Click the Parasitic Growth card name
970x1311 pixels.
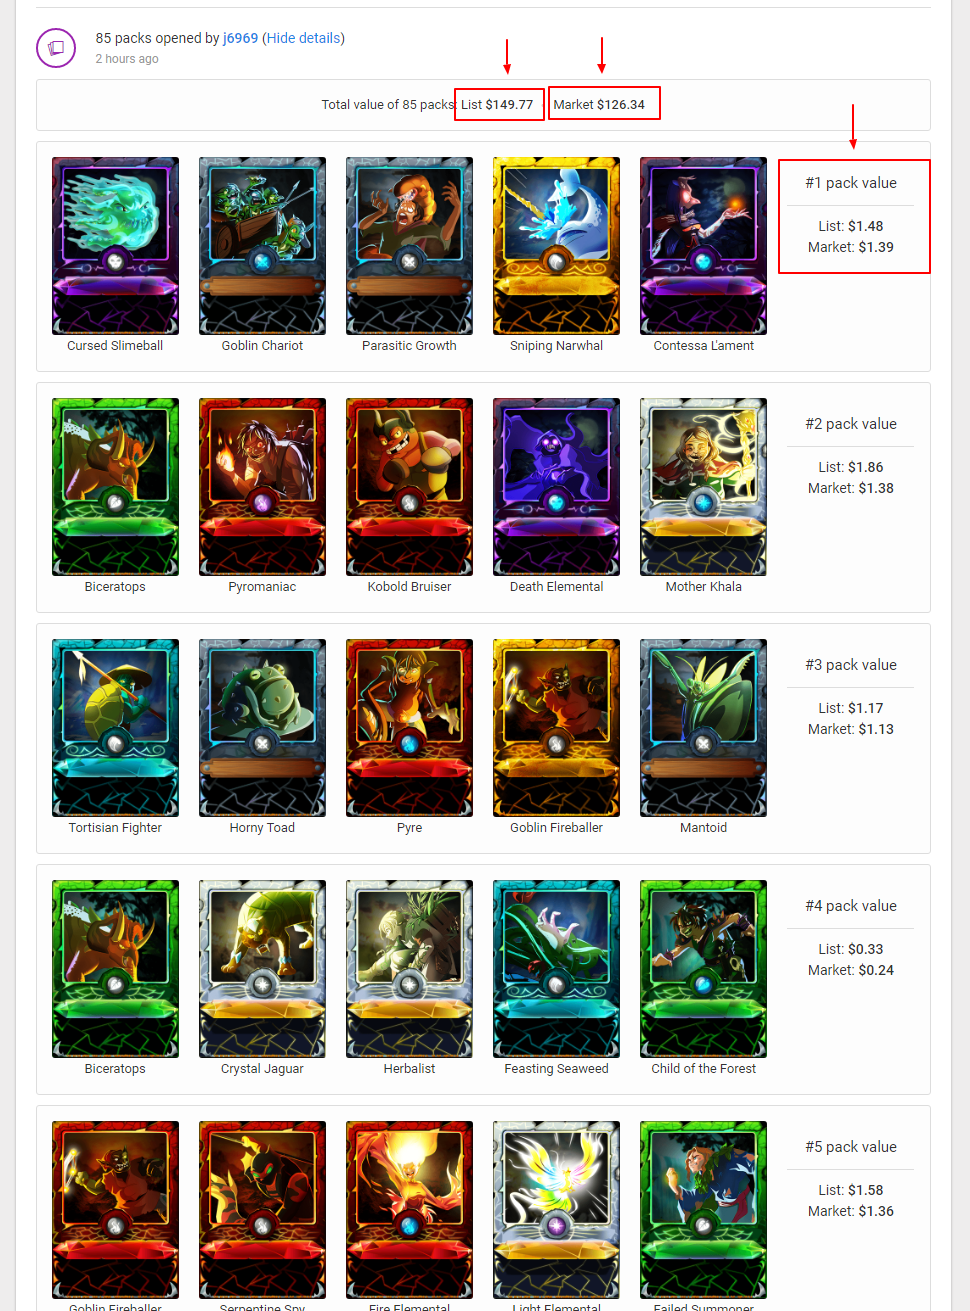pos(409,346)
